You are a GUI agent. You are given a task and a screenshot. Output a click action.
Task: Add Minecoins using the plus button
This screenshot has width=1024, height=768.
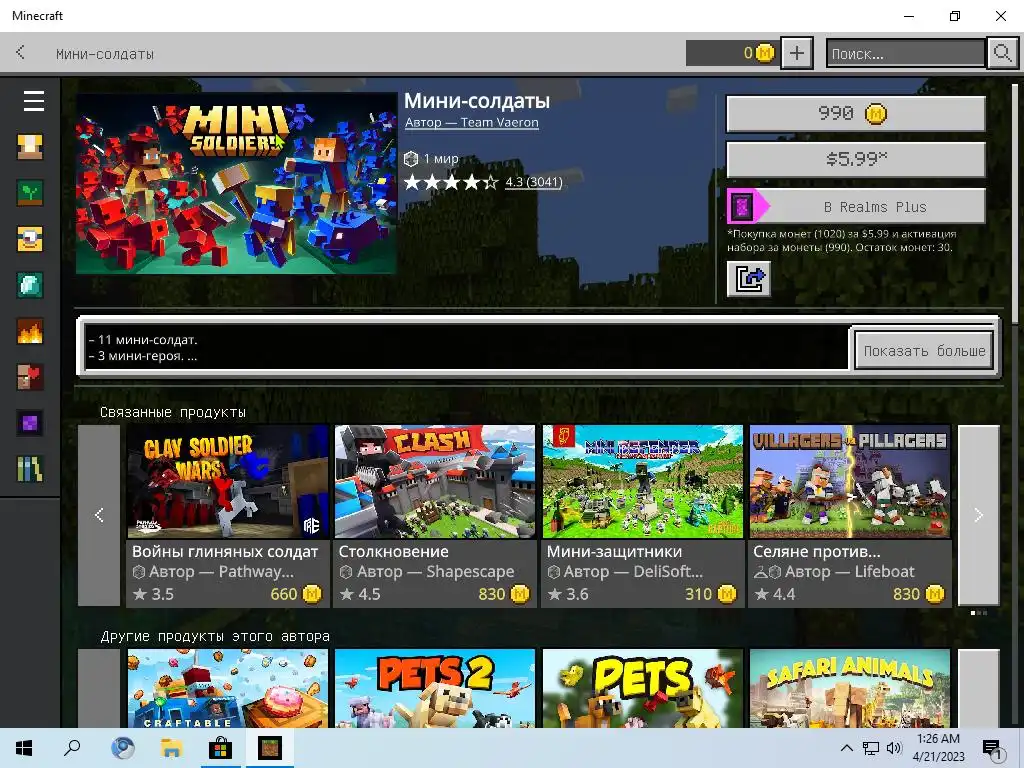click(x=797, y=53)
